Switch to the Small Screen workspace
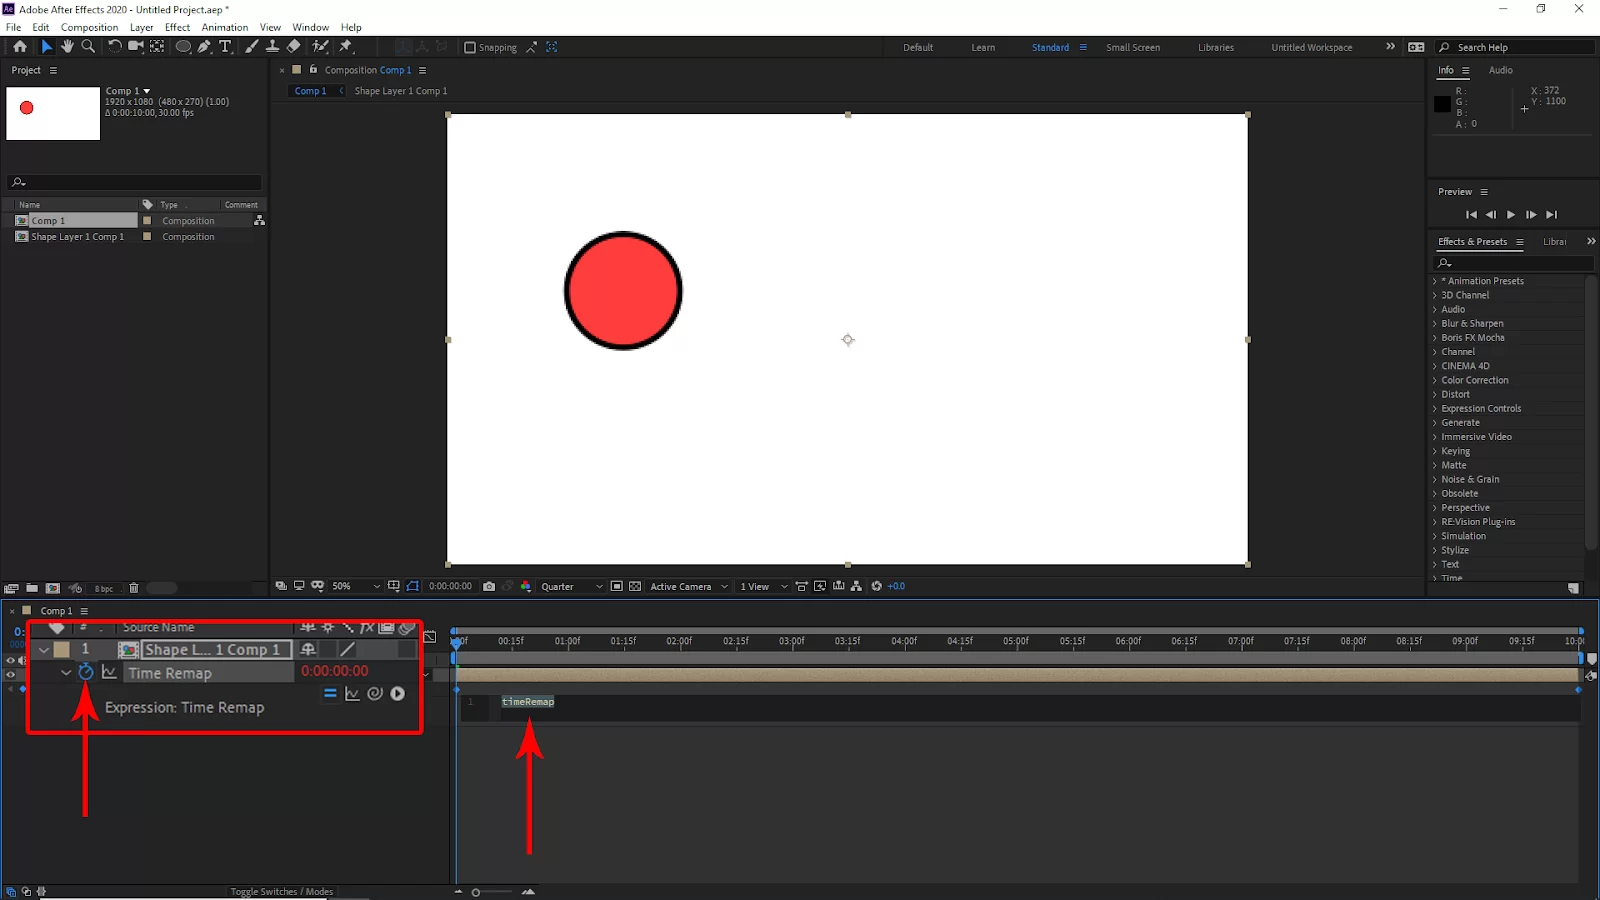The image size is (1600, 900). tap(1133, 47)
